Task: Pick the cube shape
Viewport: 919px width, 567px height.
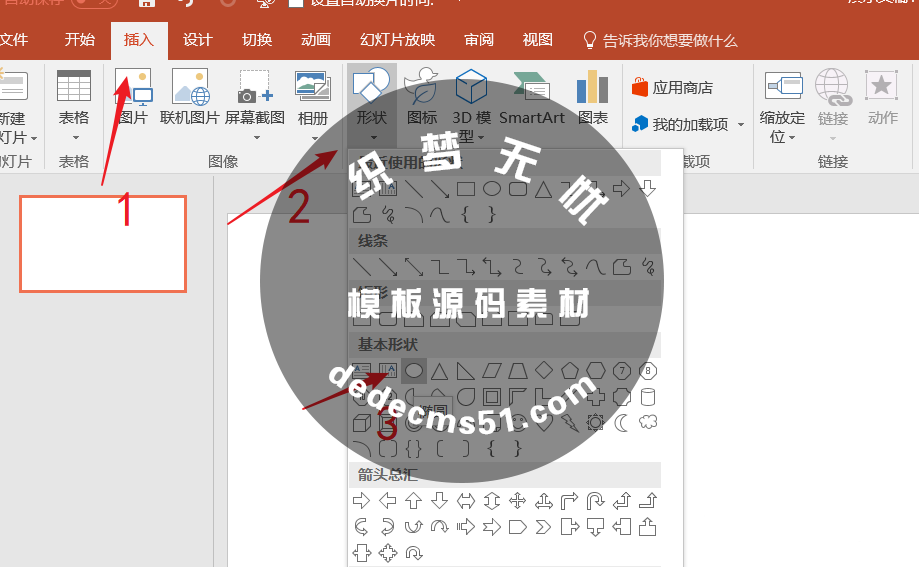Action: click(362, 422)
